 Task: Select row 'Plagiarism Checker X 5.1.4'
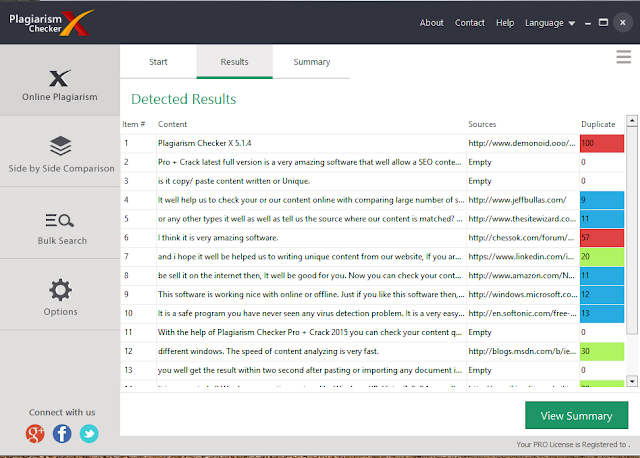[373, 143]
